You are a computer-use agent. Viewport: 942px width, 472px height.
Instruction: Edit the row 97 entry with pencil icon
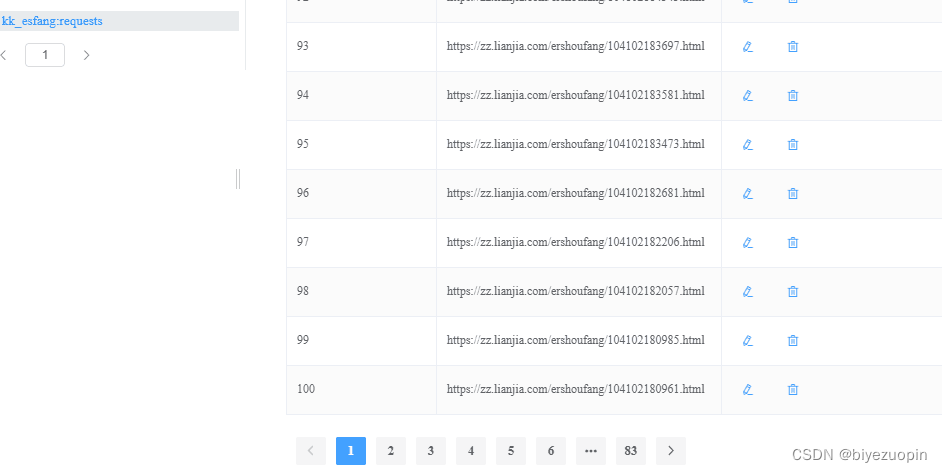click(x=747, y=243)
